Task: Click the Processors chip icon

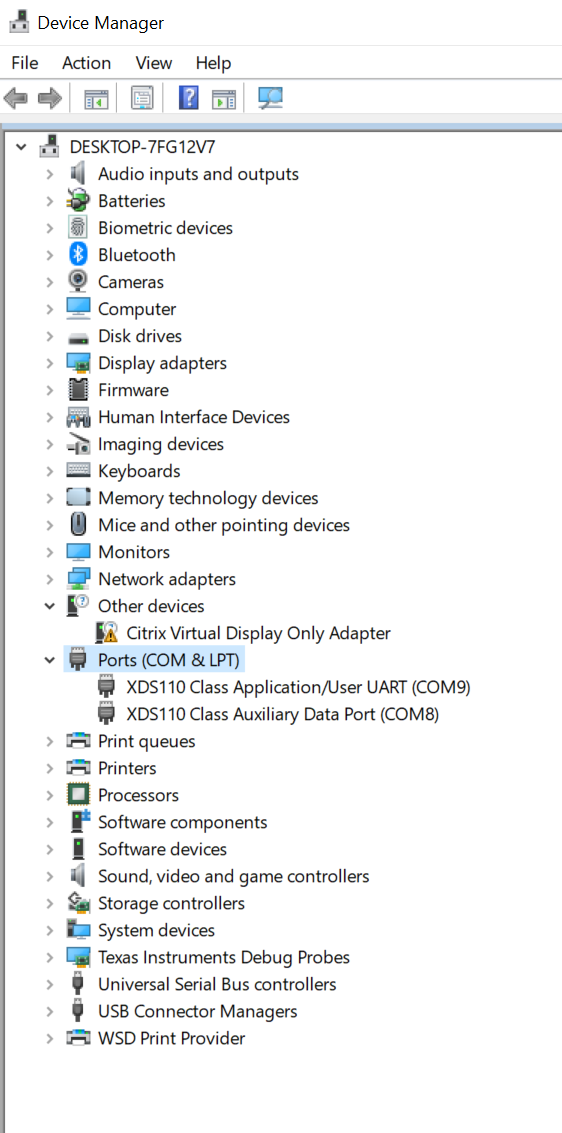Action: pos(78,795)
